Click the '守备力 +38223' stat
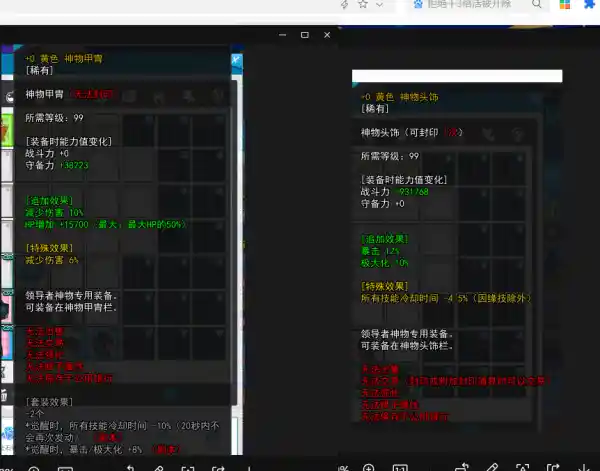Viewport: 600px width, 471px height. click(x=57, y=165)
